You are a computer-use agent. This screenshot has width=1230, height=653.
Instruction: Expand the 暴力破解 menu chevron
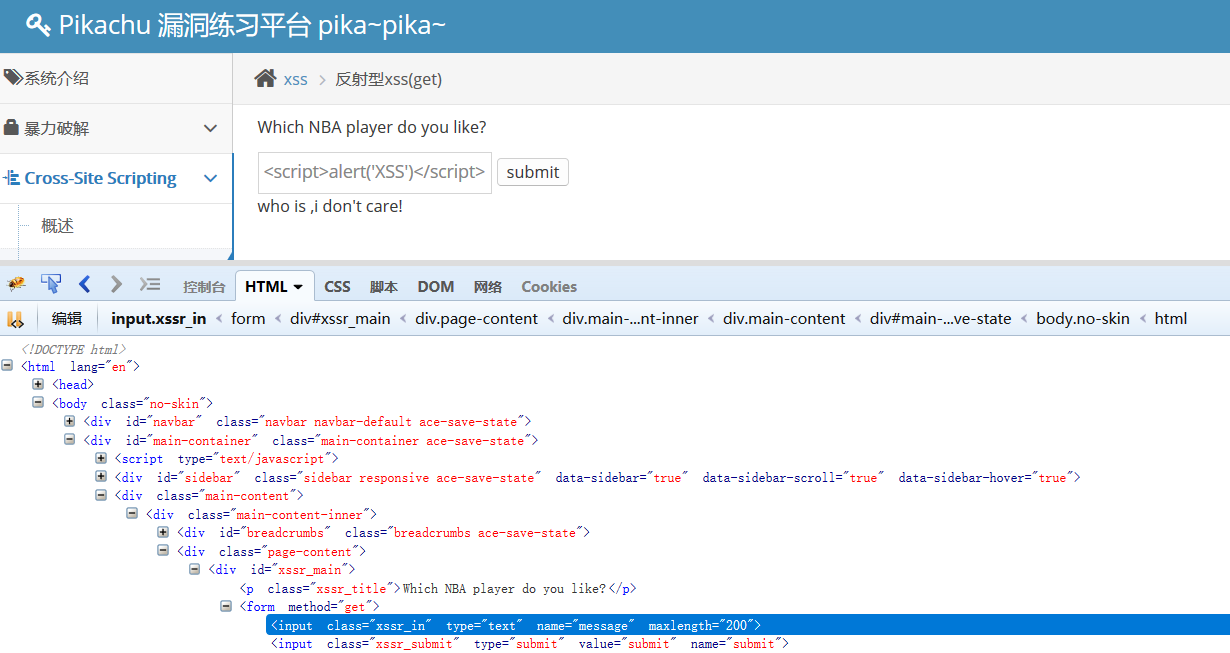click(210, 128)
